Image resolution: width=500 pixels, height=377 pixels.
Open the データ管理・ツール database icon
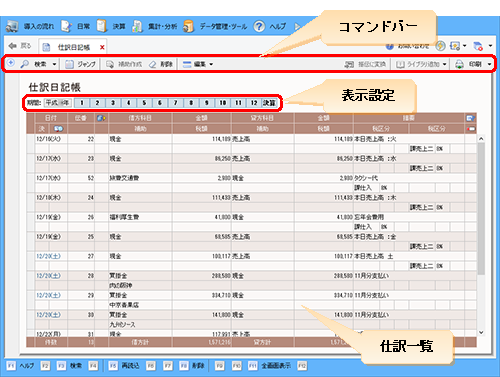click(188, 26)
